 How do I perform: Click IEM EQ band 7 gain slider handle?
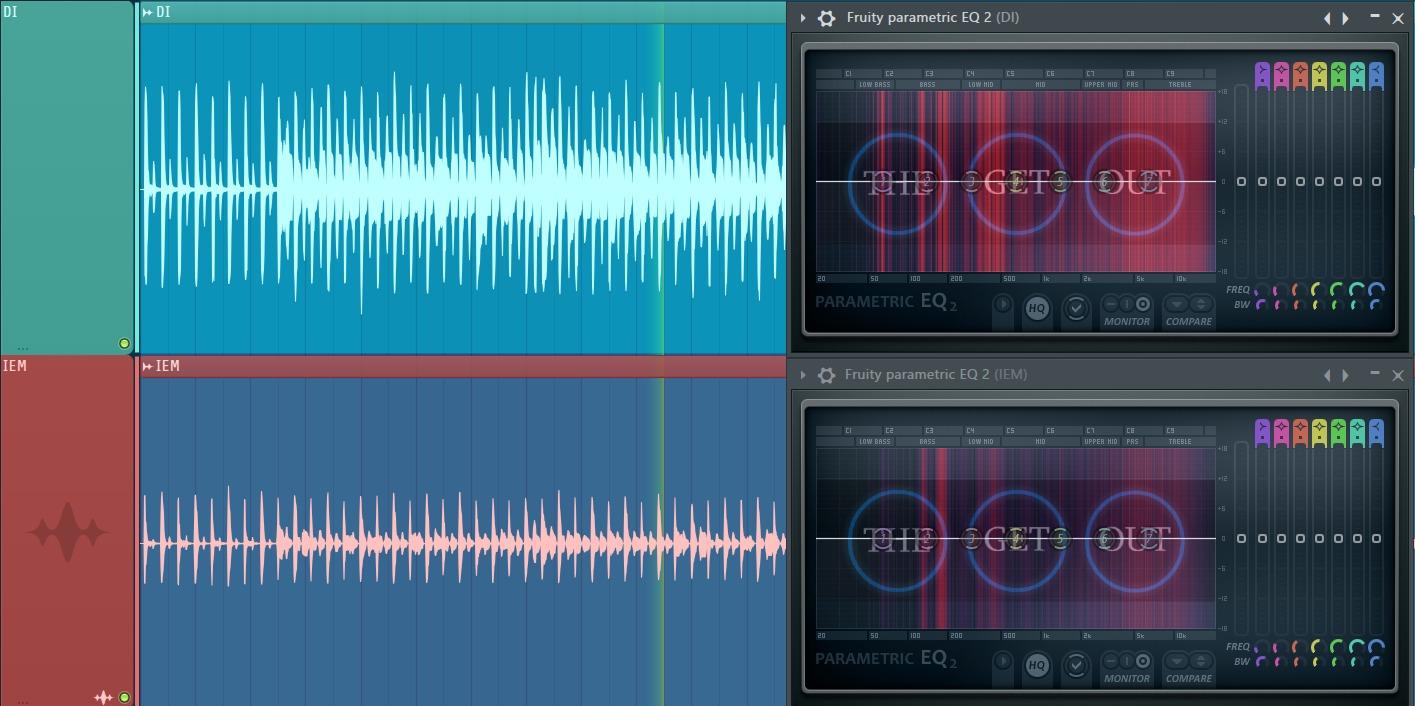[1376, 538]
